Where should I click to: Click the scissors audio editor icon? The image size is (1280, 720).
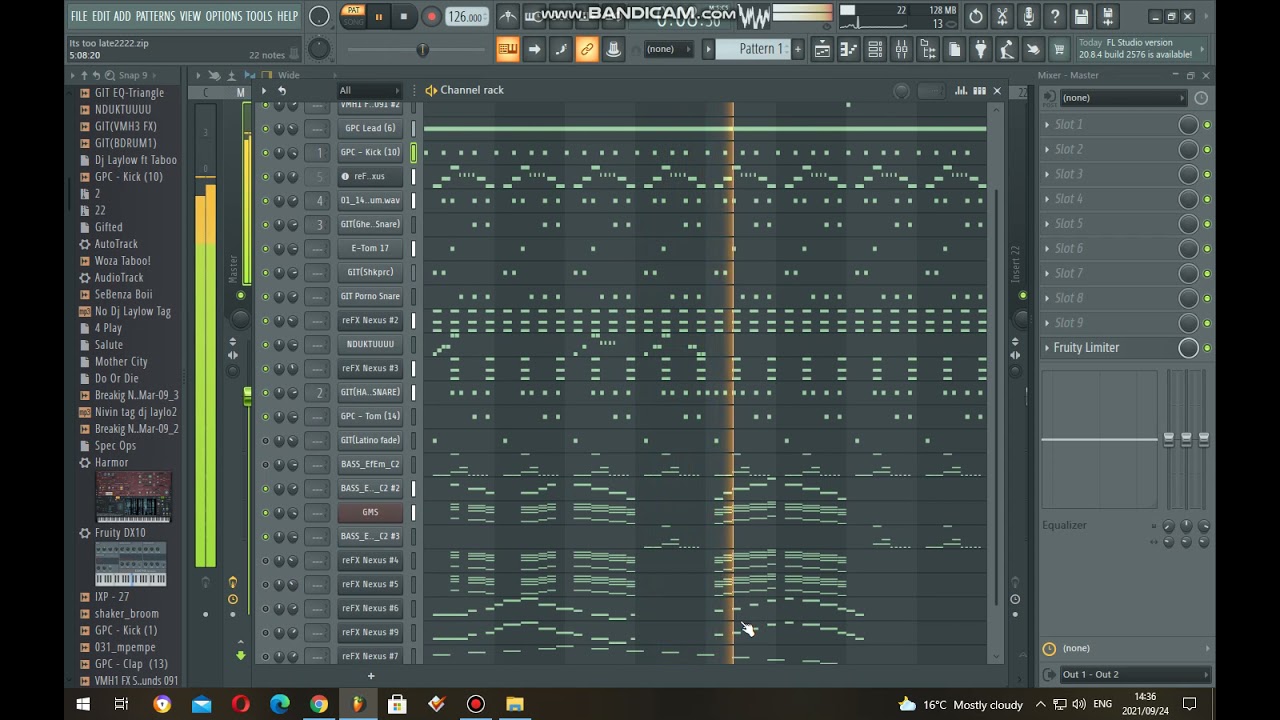coord(1002,17)
